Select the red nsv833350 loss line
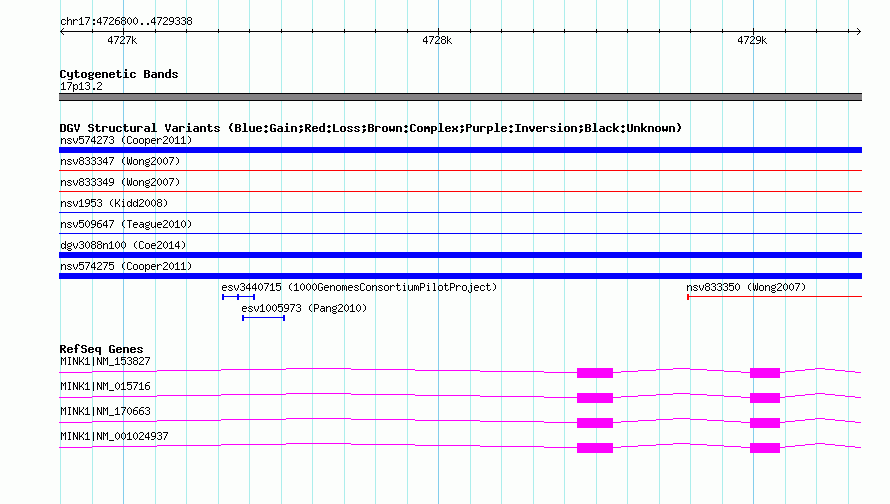The height and width of the screenshot is (504, 890). pos(774,296)
